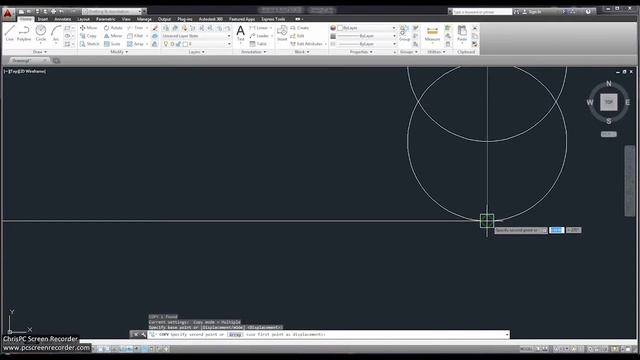Screen dimensions: 640x360
Task: Select the Line drawing tool
Action: pos(10,33)
